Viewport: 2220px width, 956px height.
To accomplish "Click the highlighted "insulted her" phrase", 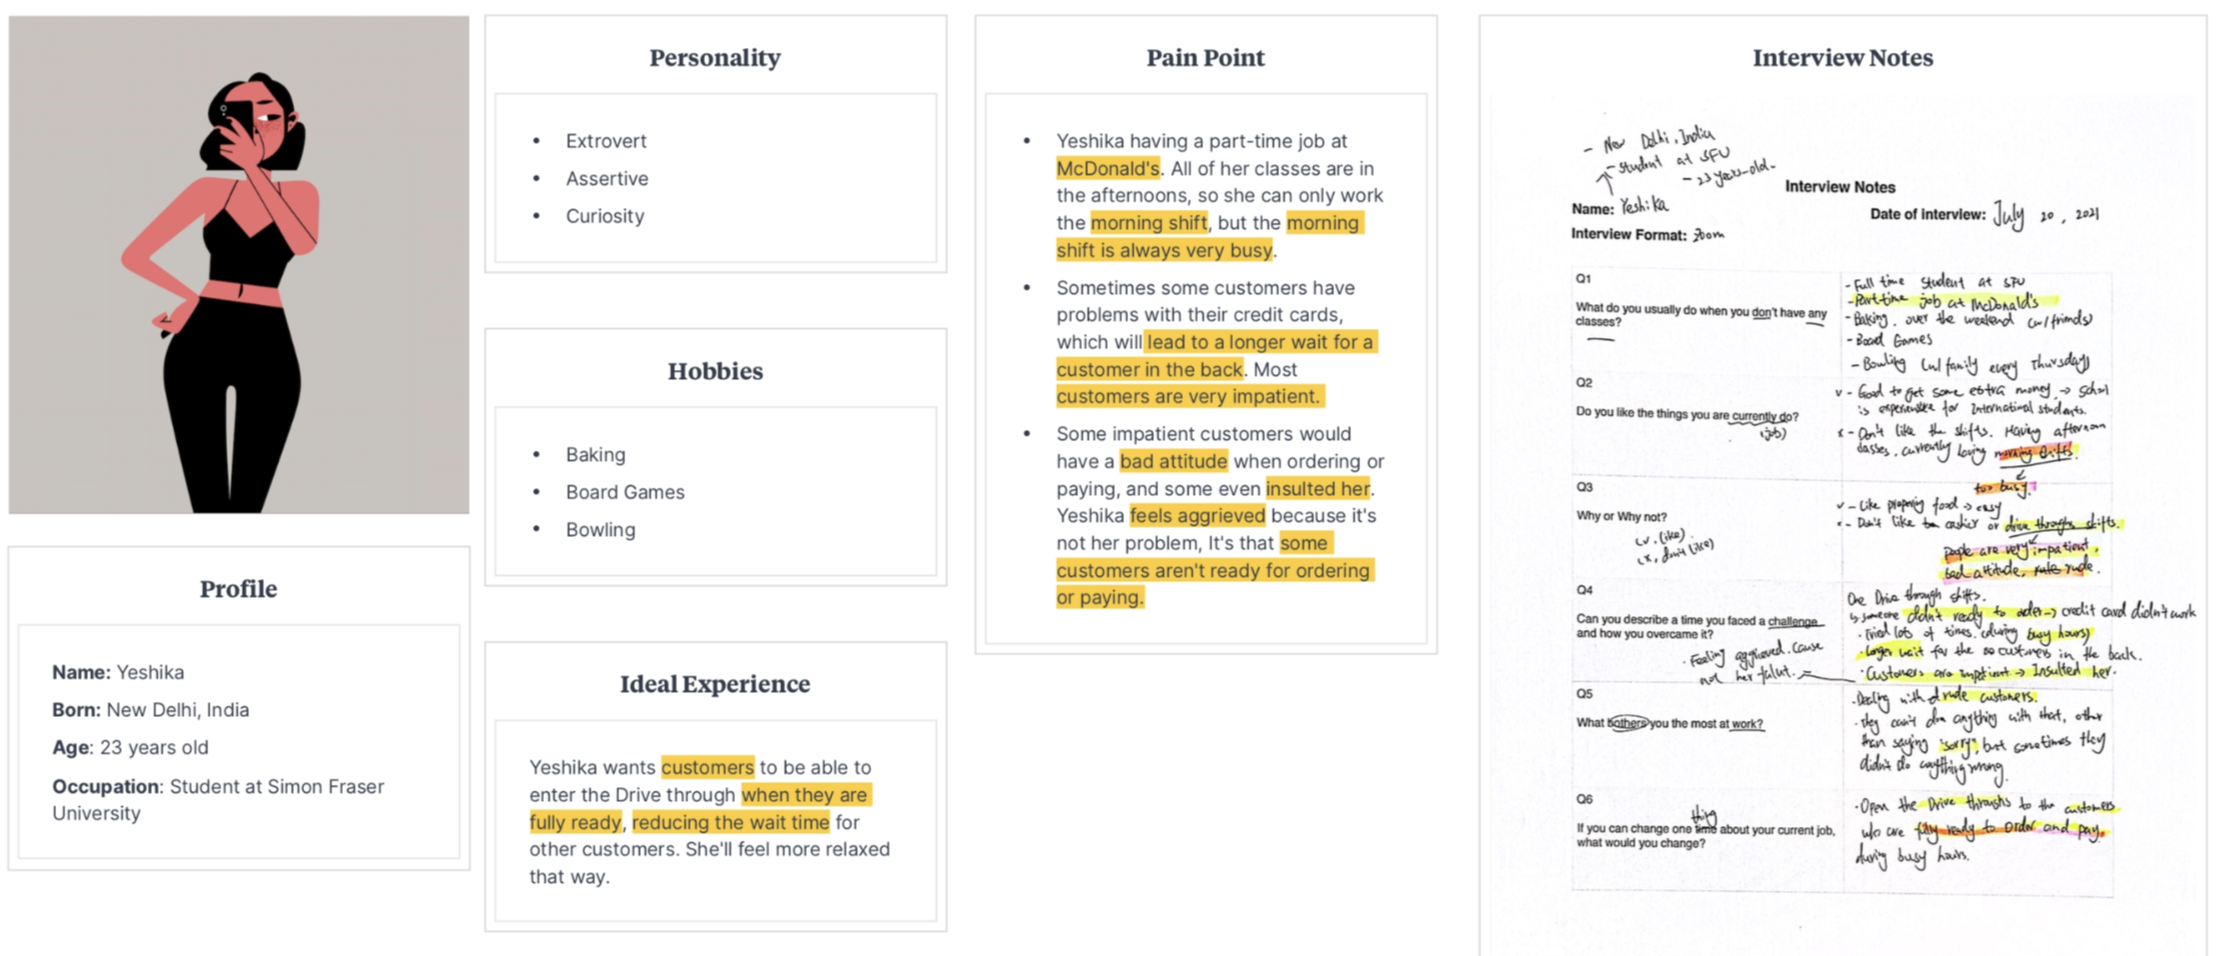I will point(1318,489).
